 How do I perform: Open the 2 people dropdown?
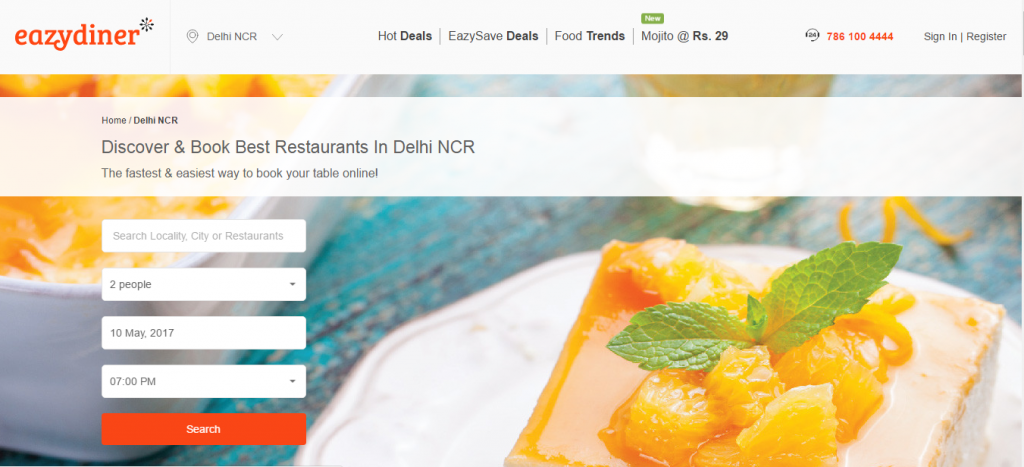pos(204,284)
